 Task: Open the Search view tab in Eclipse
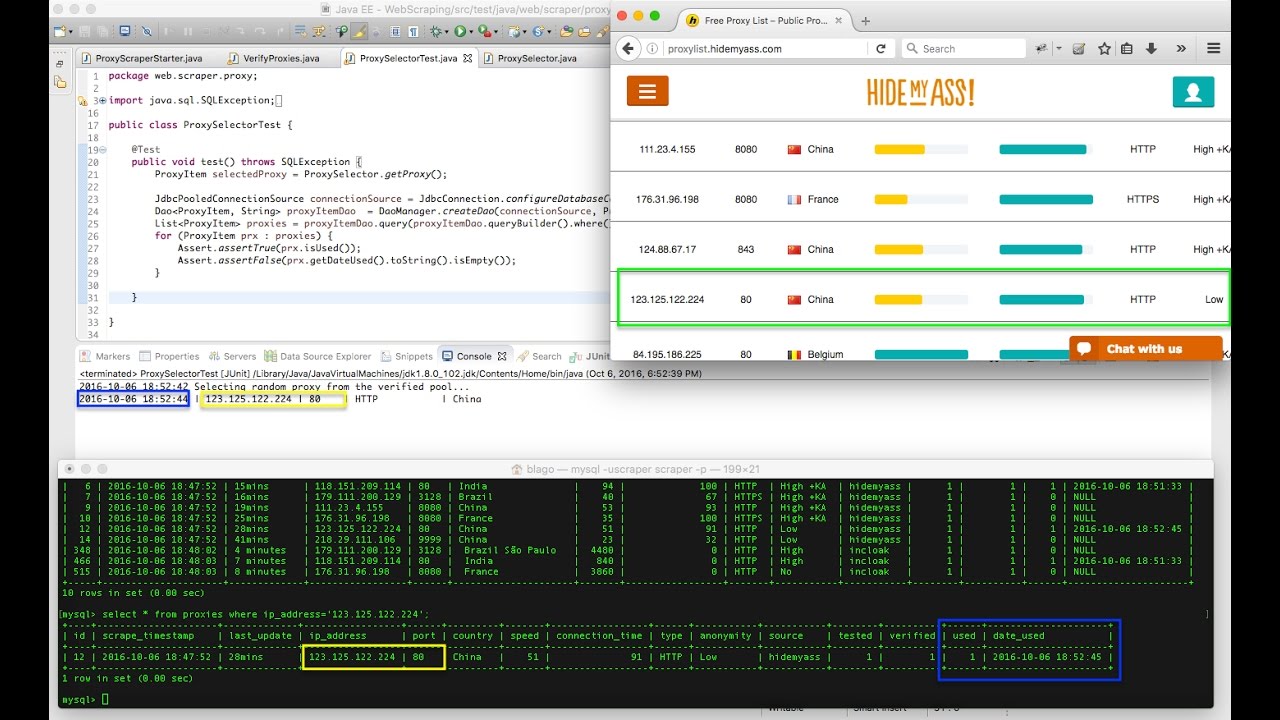point(540,356)
